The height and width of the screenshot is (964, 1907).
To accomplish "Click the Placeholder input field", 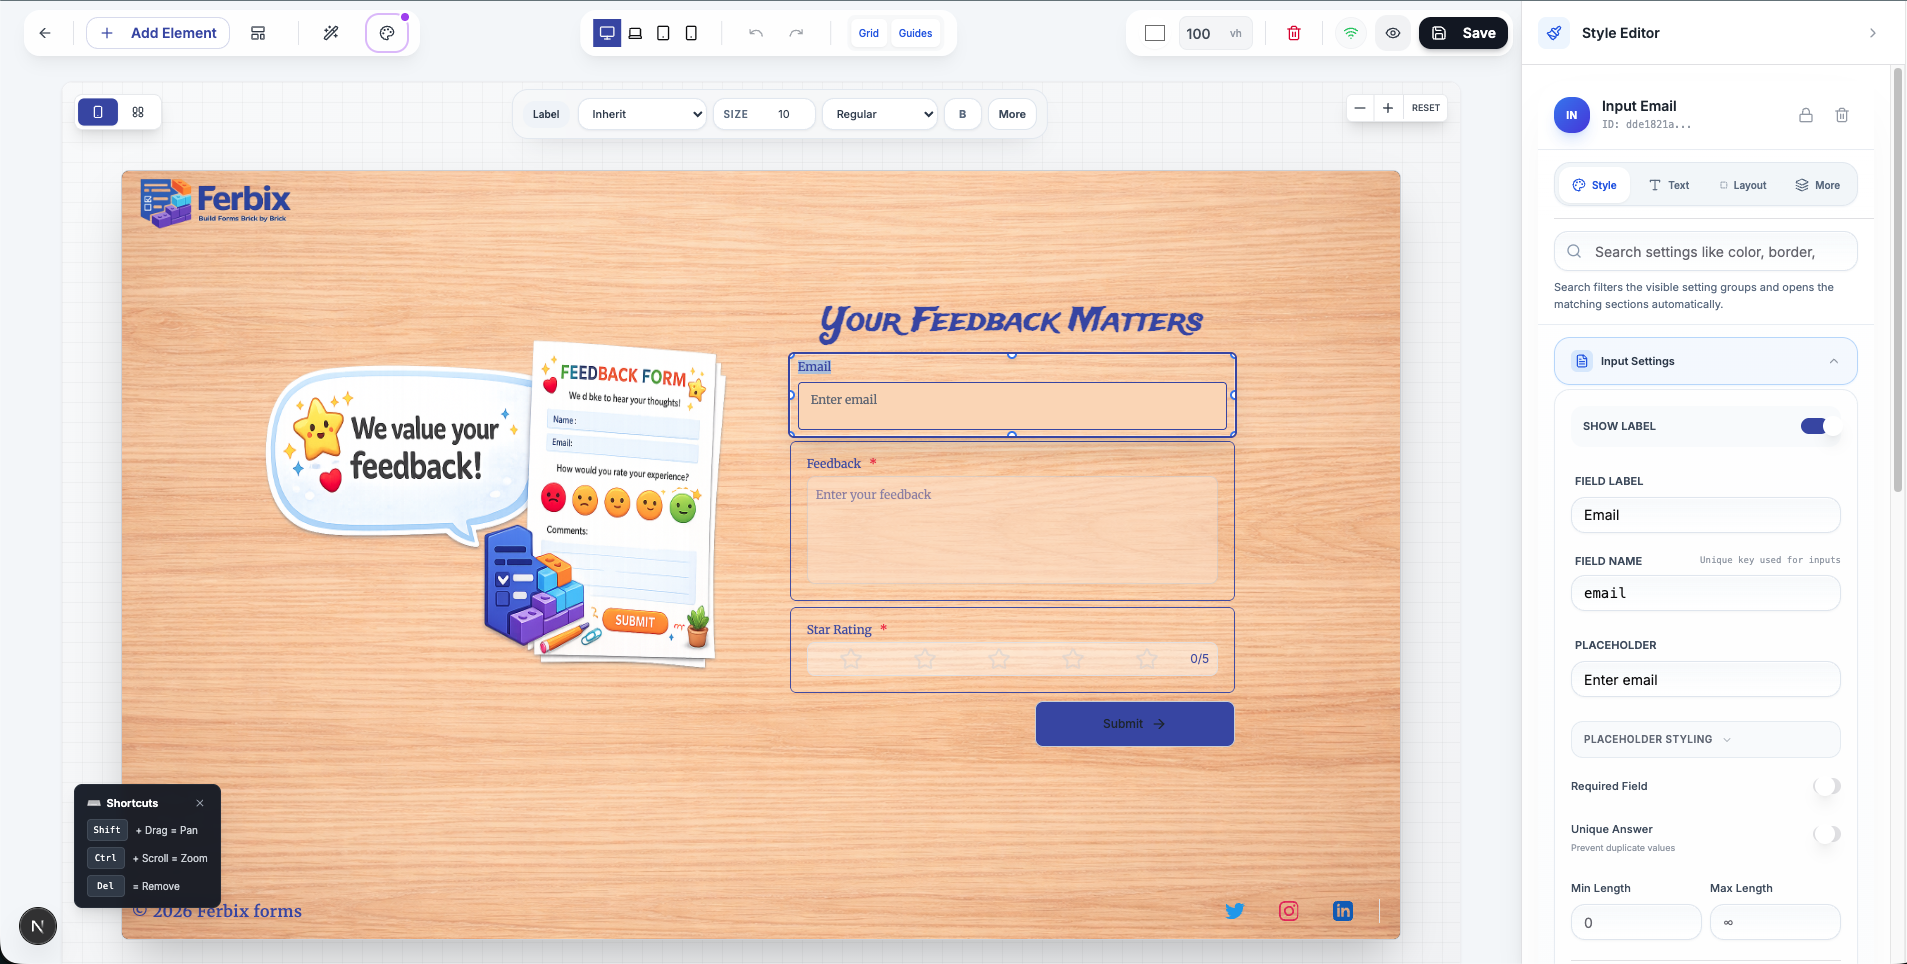I will pos(1706,680).
